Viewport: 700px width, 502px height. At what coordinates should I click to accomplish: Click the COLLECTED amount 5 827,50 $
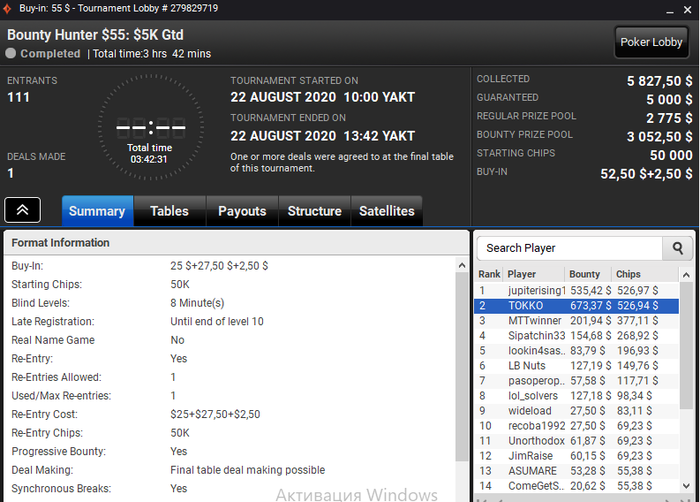coord(659,81)
